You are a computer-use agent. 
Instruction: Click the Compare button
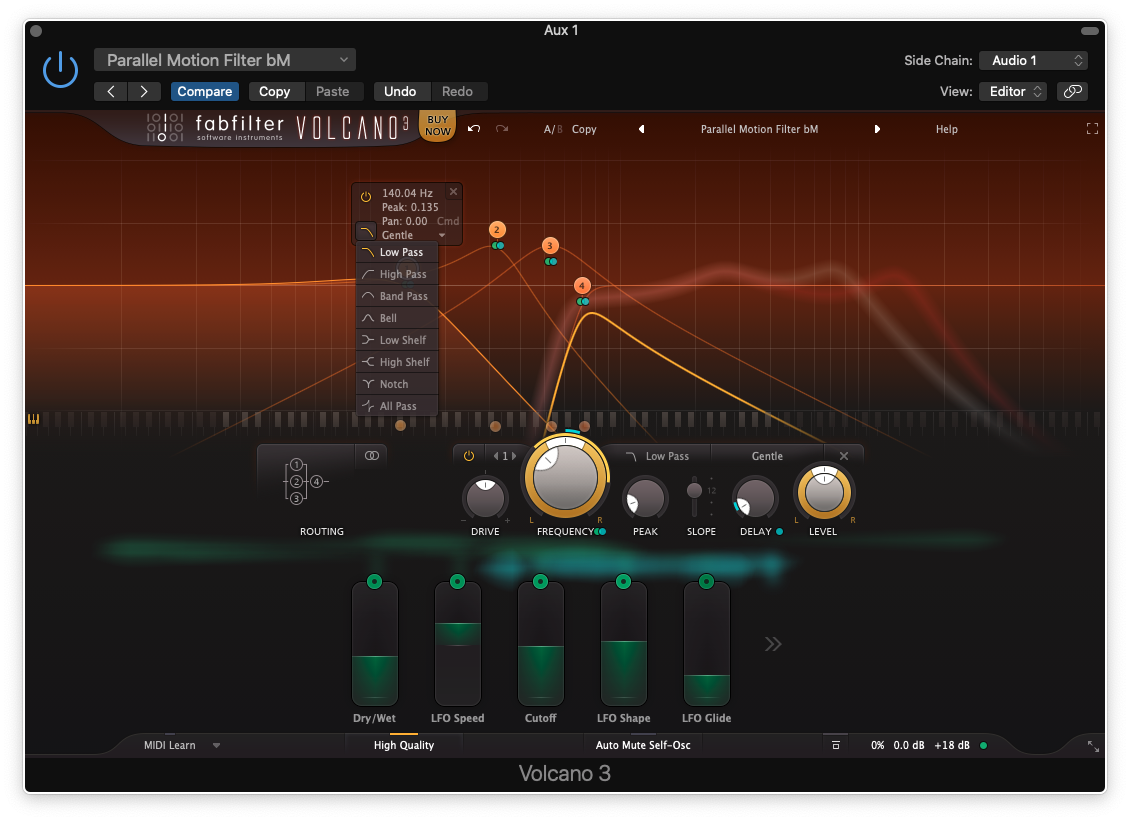point(204,91)
